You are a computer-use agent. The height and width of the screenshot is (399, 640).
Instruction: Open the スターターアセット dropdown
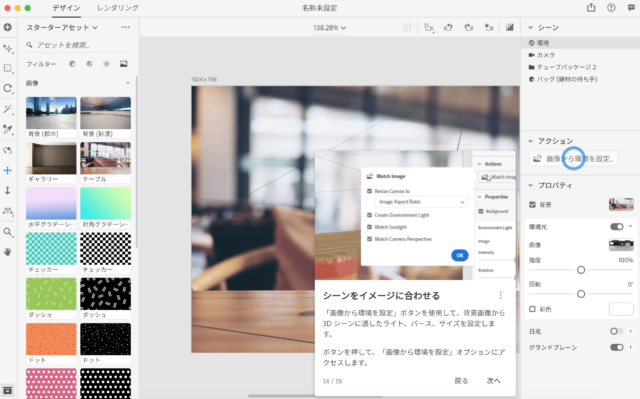pyautogui.click(x=62, y=27)
